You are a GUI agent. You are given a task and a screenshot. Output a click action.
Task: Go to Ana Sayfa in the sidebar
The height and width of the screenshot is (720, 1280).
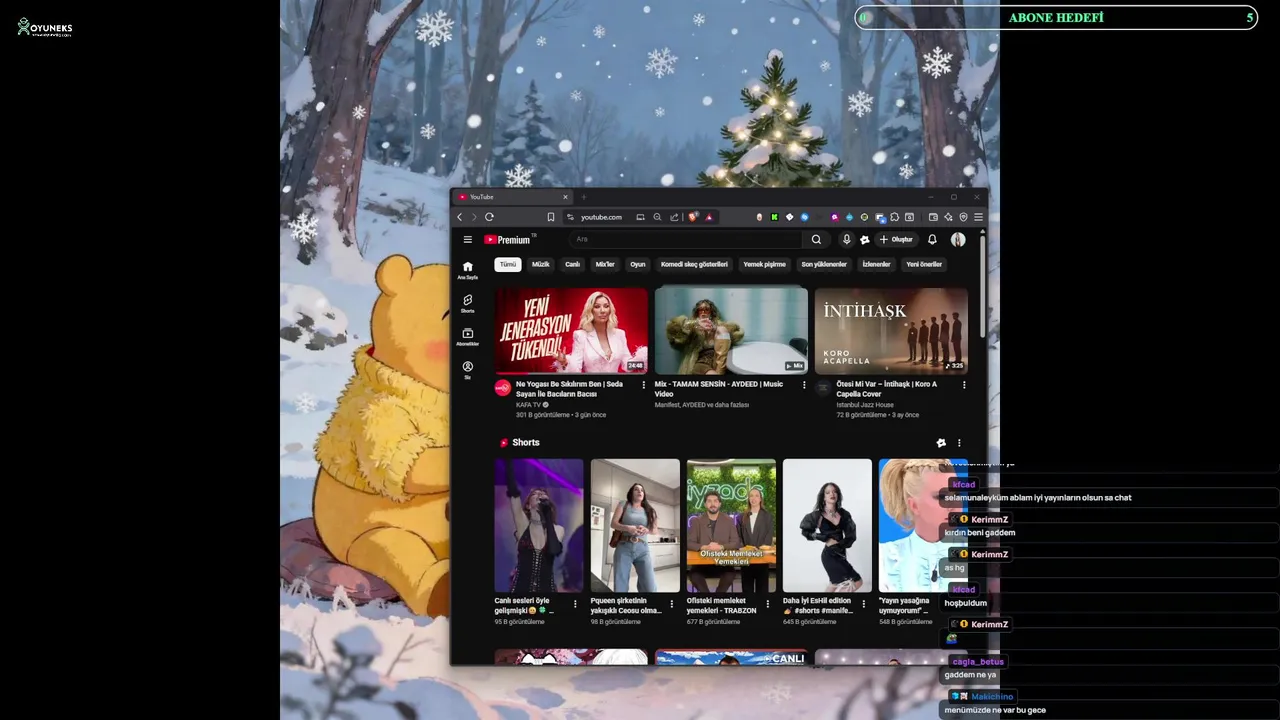pyautogui.click(x=467, y=270)
